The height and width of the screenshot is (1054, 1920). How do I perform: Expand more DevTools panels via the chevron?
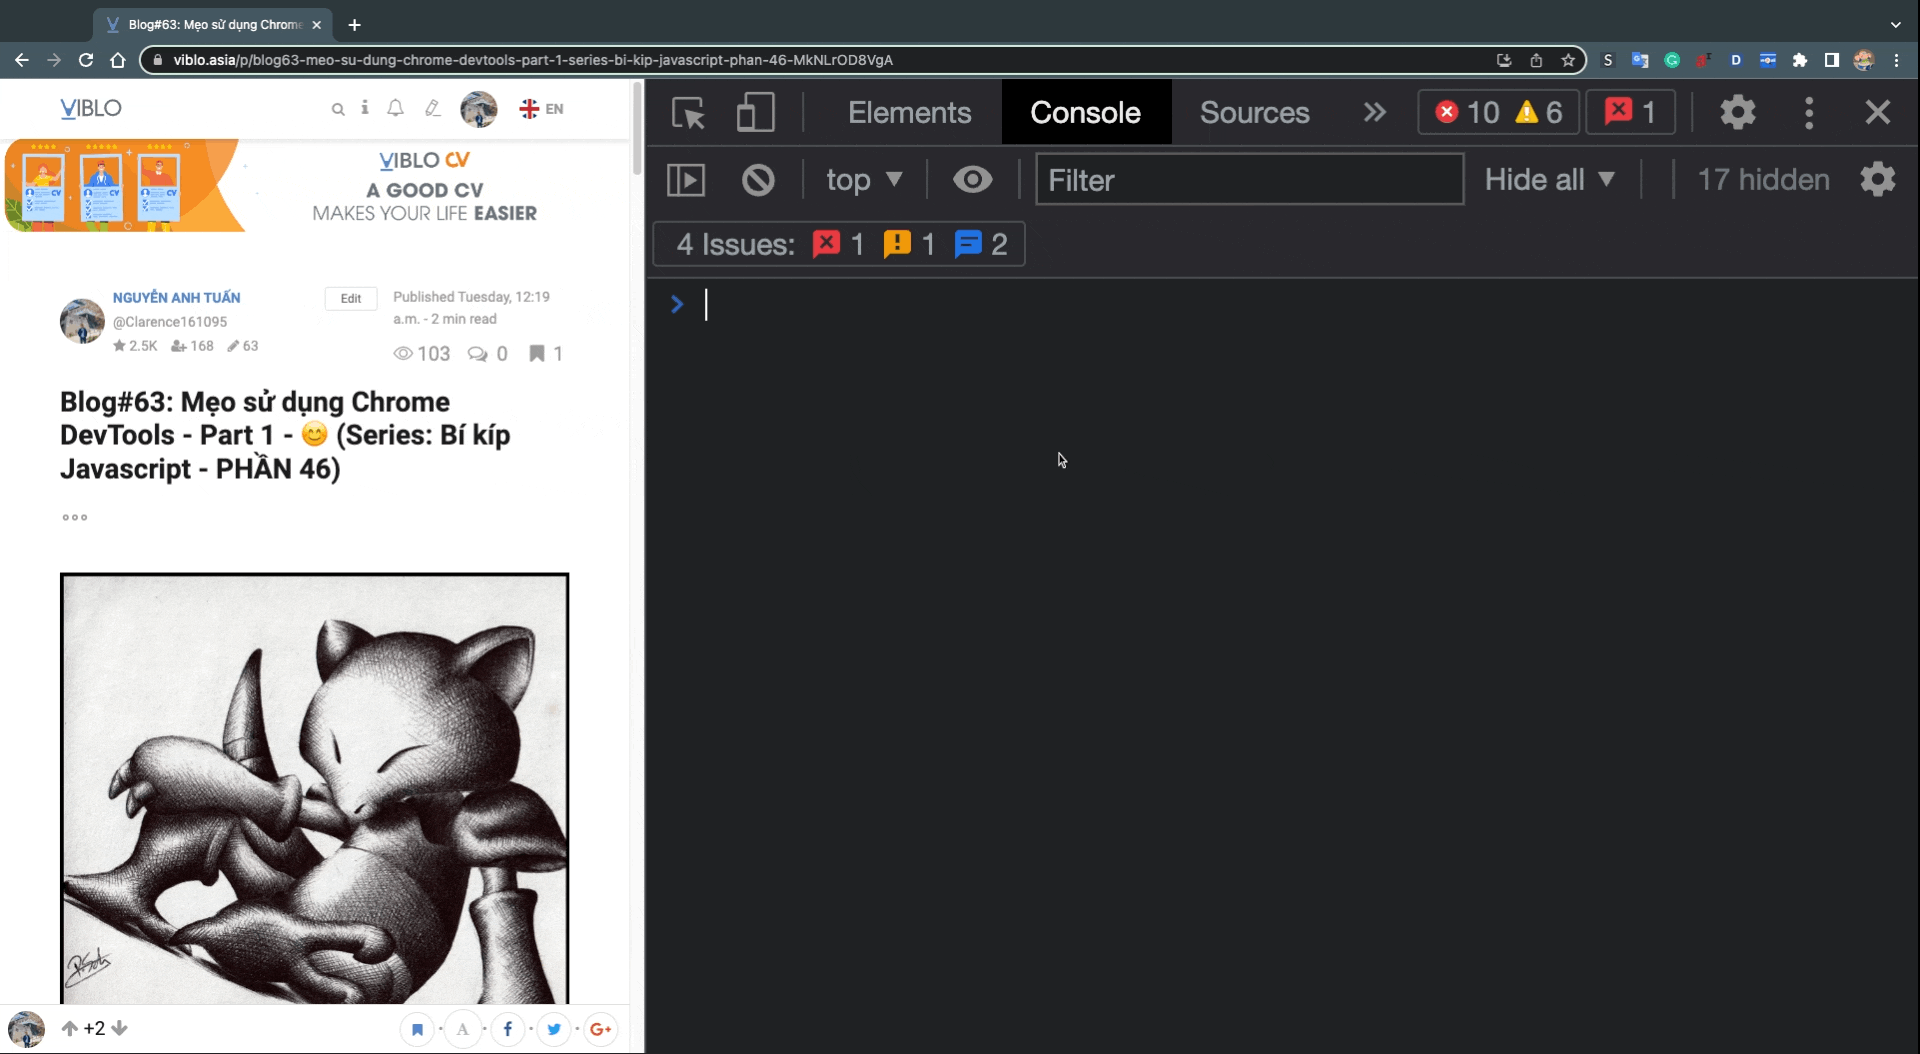[1374, 112]
